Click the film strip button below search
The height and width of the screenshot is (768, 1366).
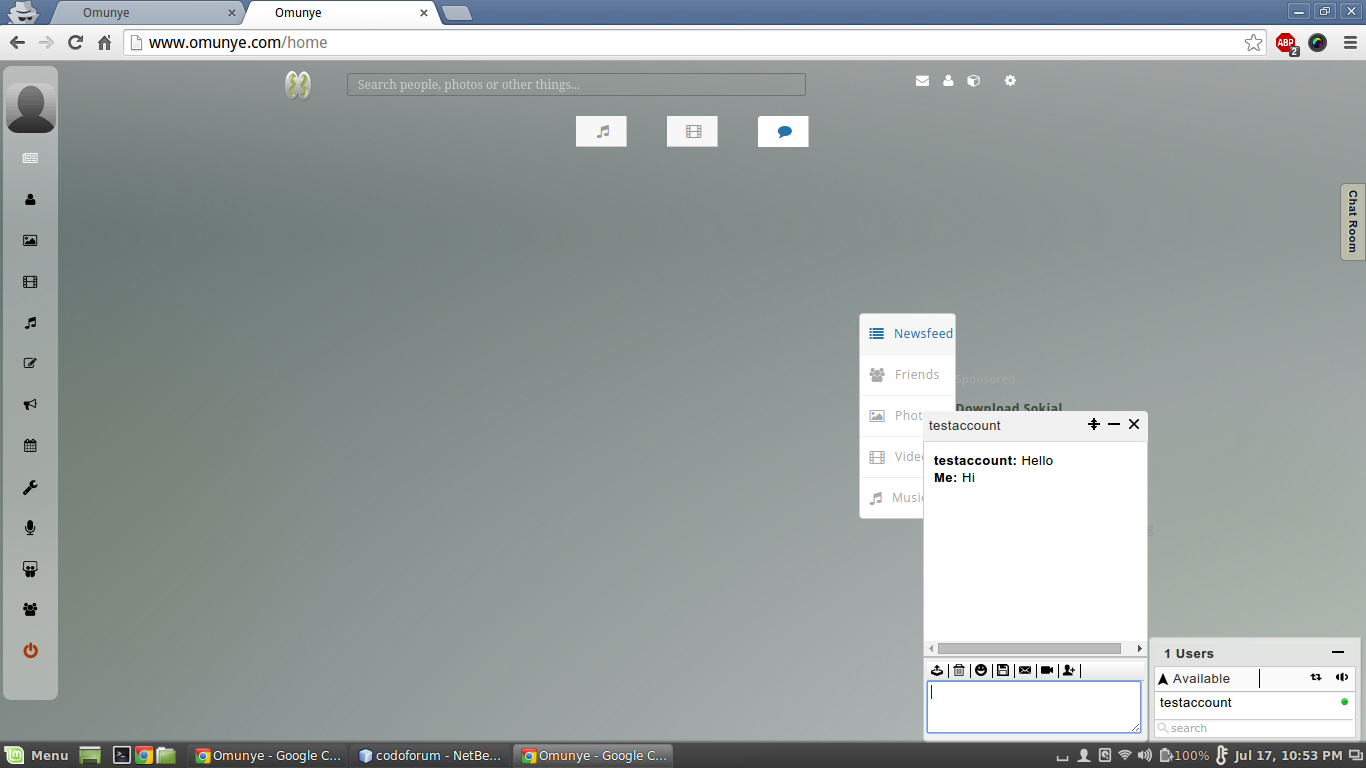(x=692, y=131)
